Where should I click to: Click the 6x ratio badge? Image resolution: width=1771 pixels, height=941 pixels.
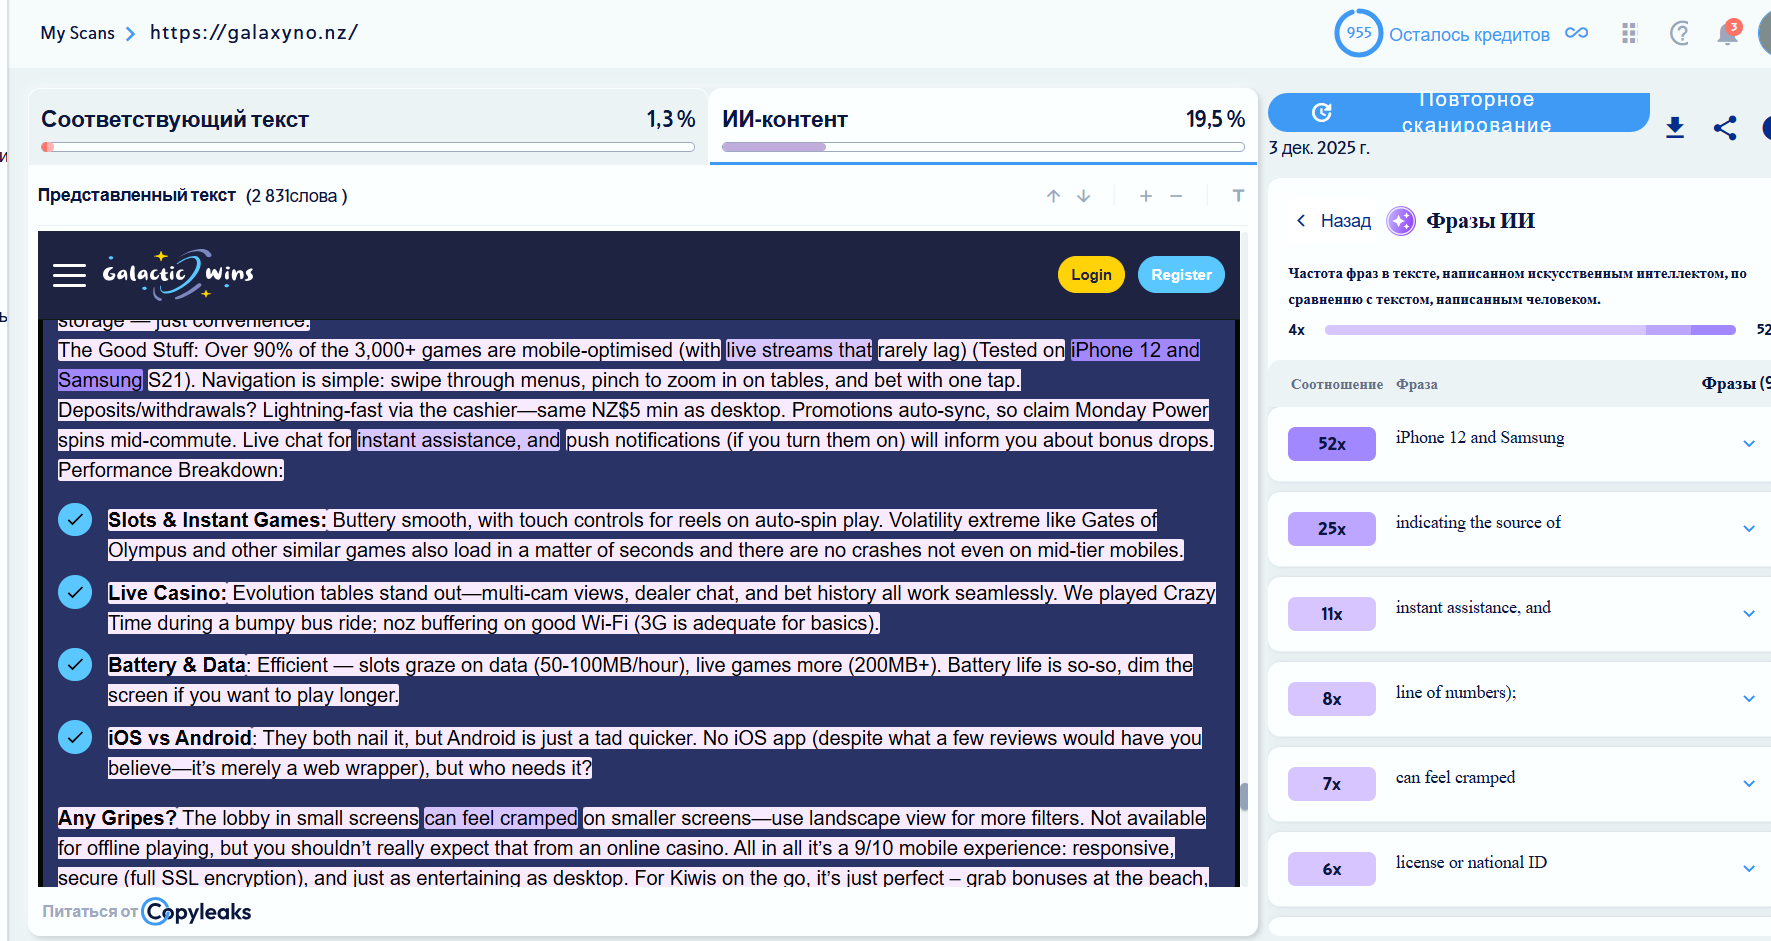click(1332, 869)
